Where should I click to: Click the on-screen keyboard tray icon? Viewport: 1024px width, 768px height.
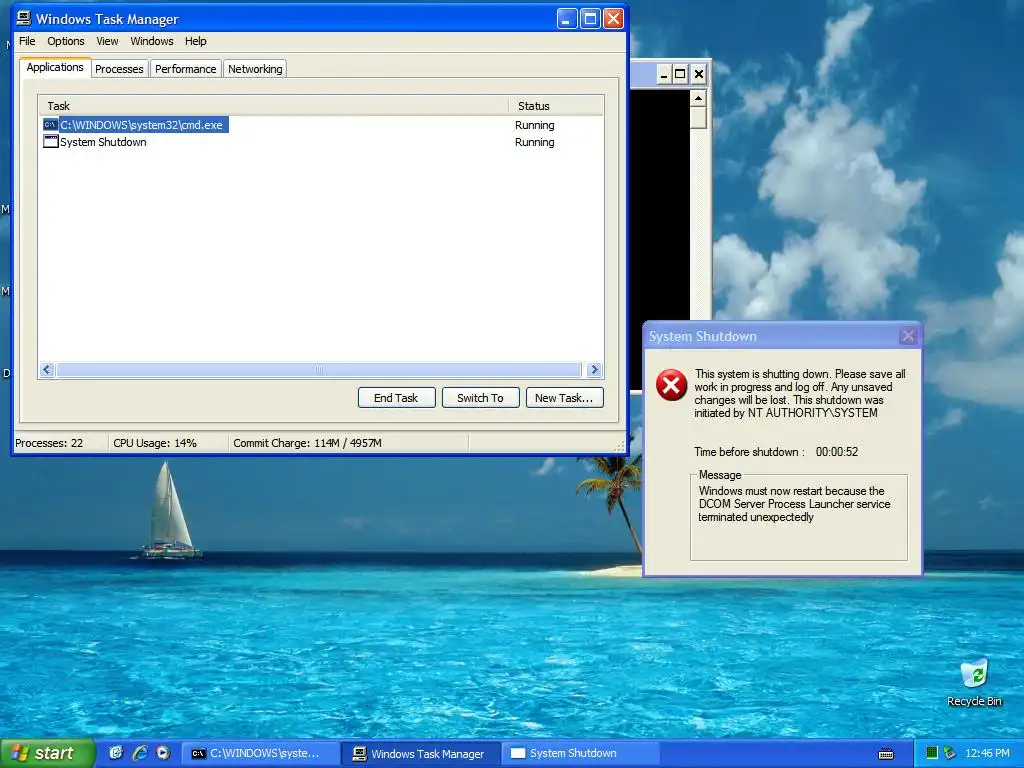tap(886, 754)
